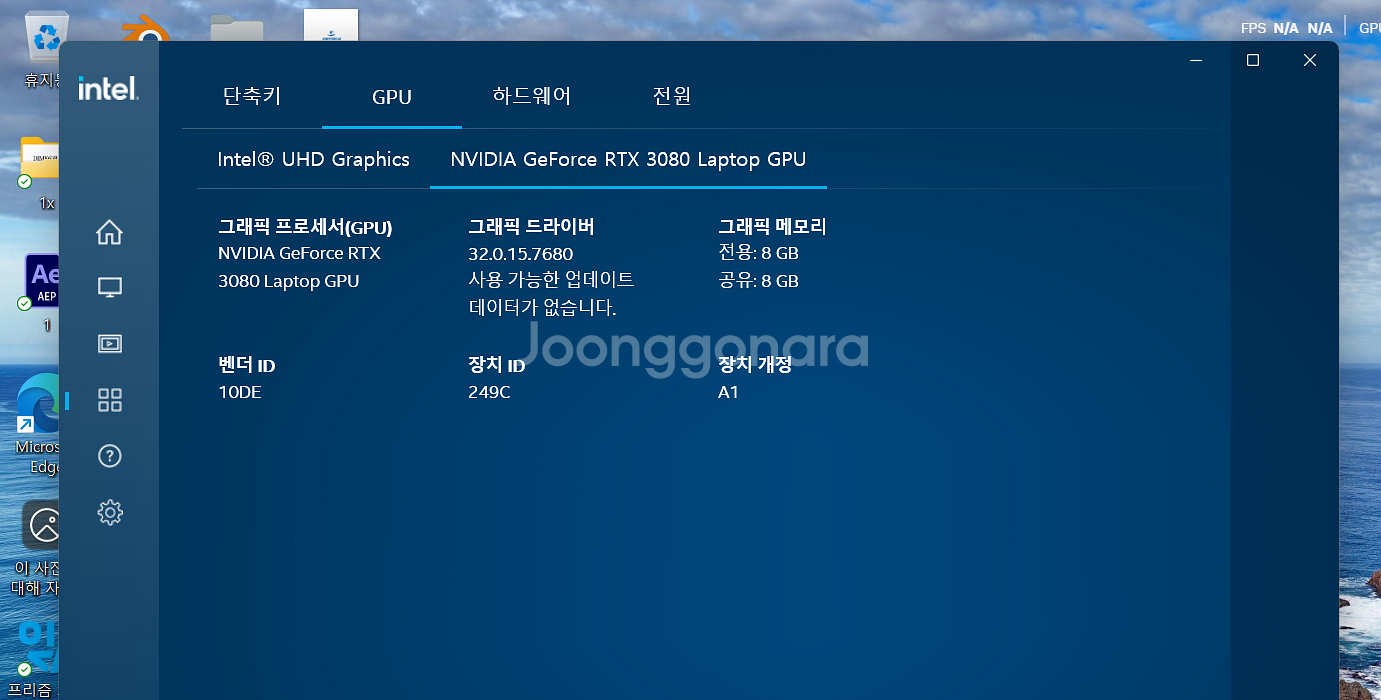Switch to the 전원 tab
Image resolution: width=1381 pixels, height=700 pixels.
[x=670, y=97]
